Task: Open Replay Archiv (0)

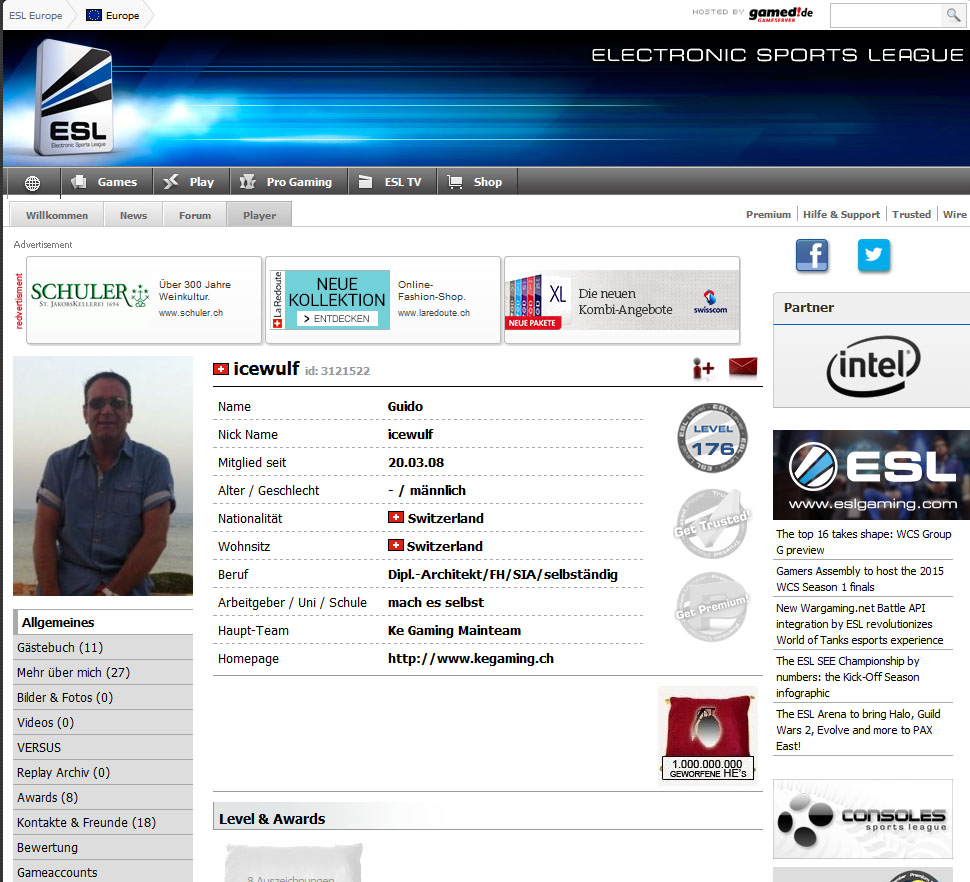Action: tap(103, 773)
